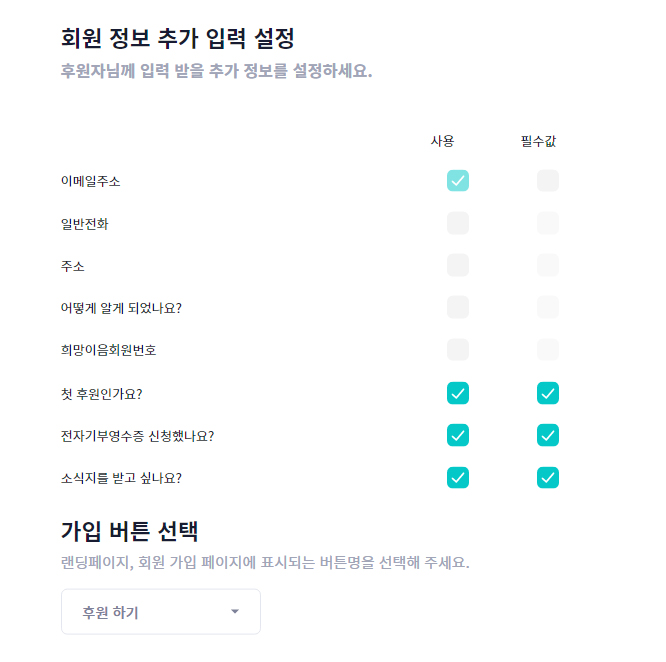Uncheck 사용 for 소식지를 받고 싶나요?

coord(458,478)
